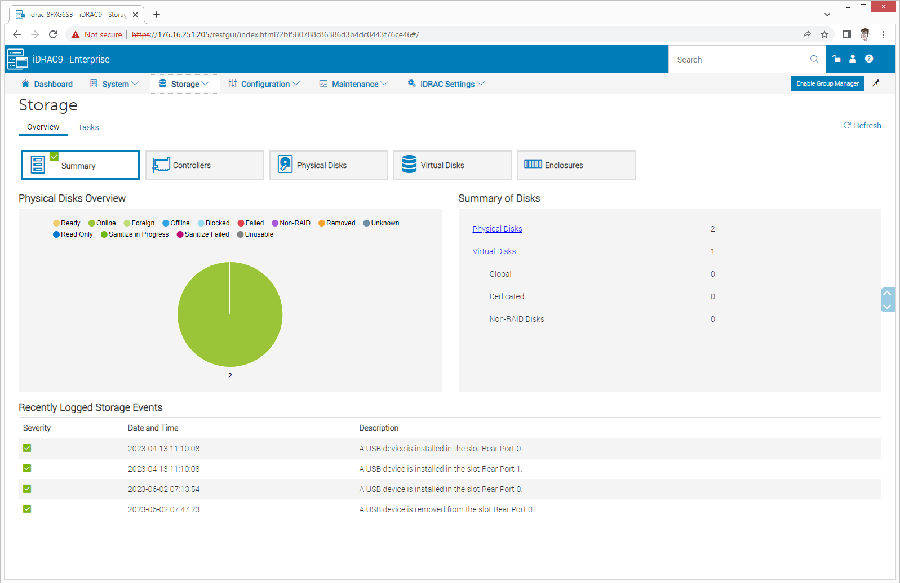Viewport: 900px width, 583px height.
Task: Expand the Maintenance dropdown menu
Action: 354,84
